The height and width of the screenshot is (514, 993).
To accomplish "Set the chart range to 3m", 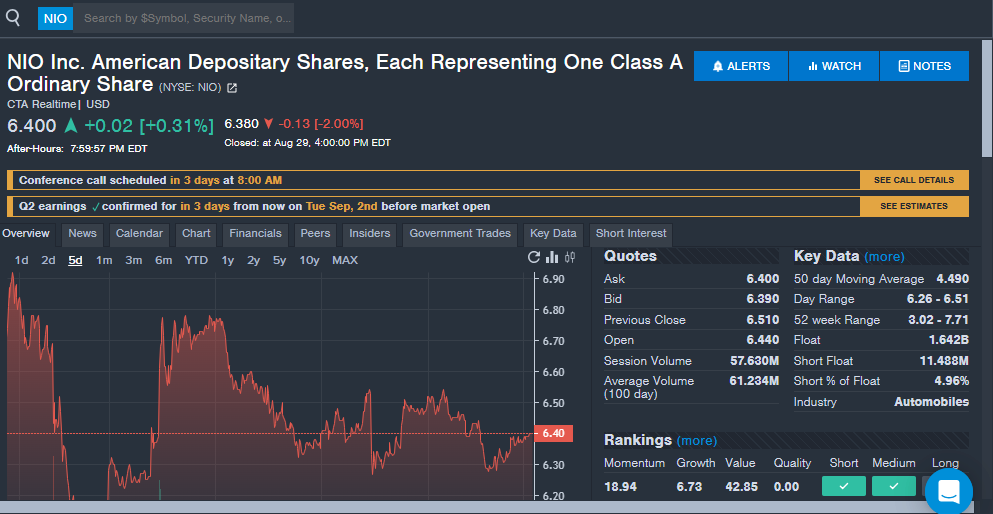I will 134,260.
